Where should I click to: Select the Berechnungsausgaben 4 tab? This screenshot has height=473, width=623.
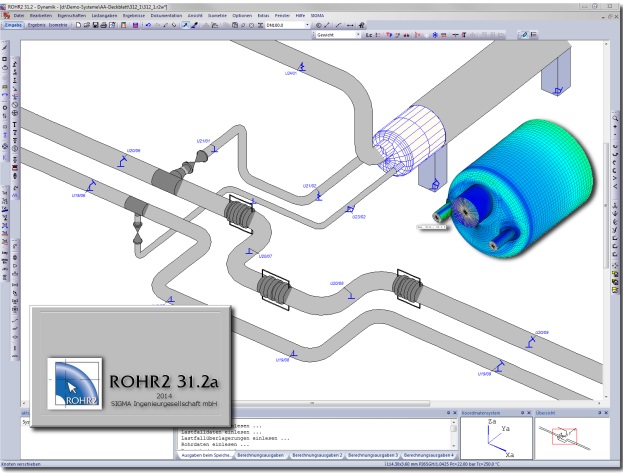pos(428,455)
